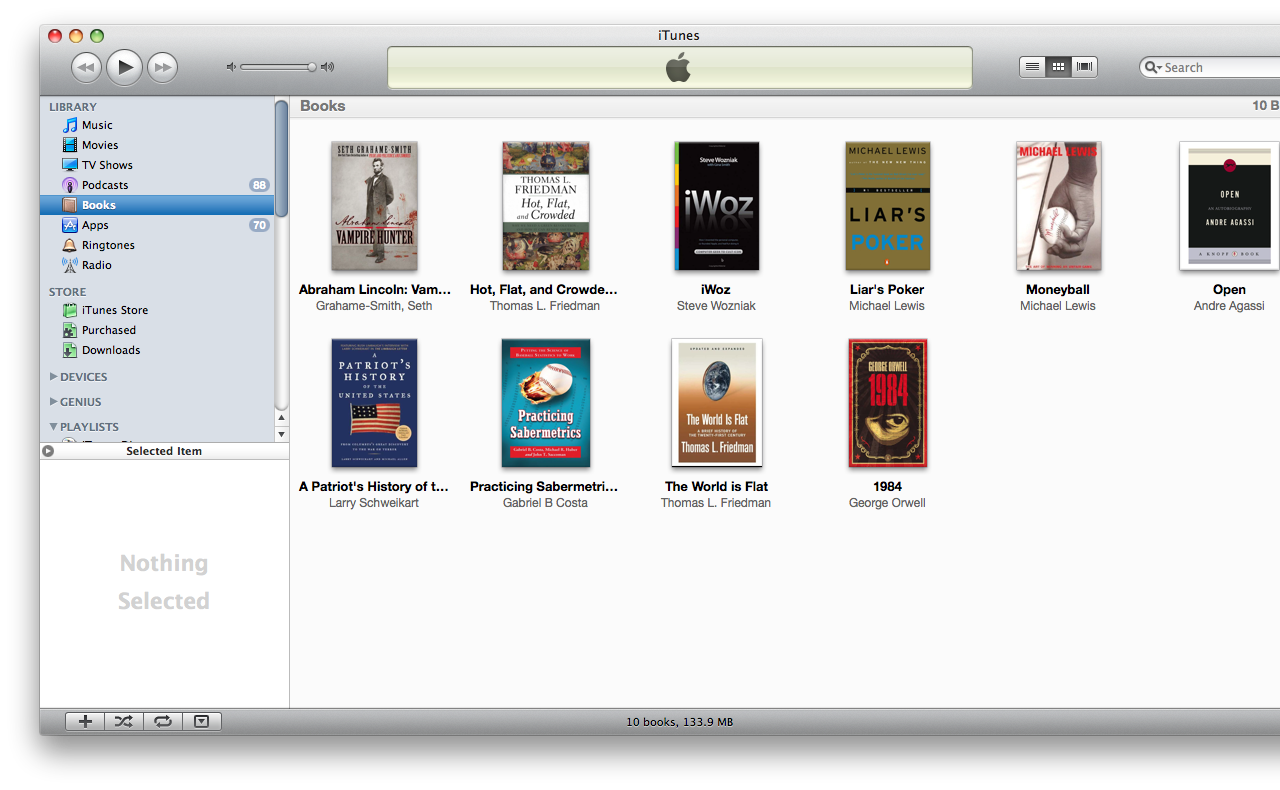Viewport: 1280px width, 790px height.
Task: Select A Patriot's History book cover
Action: pos(374,403)
